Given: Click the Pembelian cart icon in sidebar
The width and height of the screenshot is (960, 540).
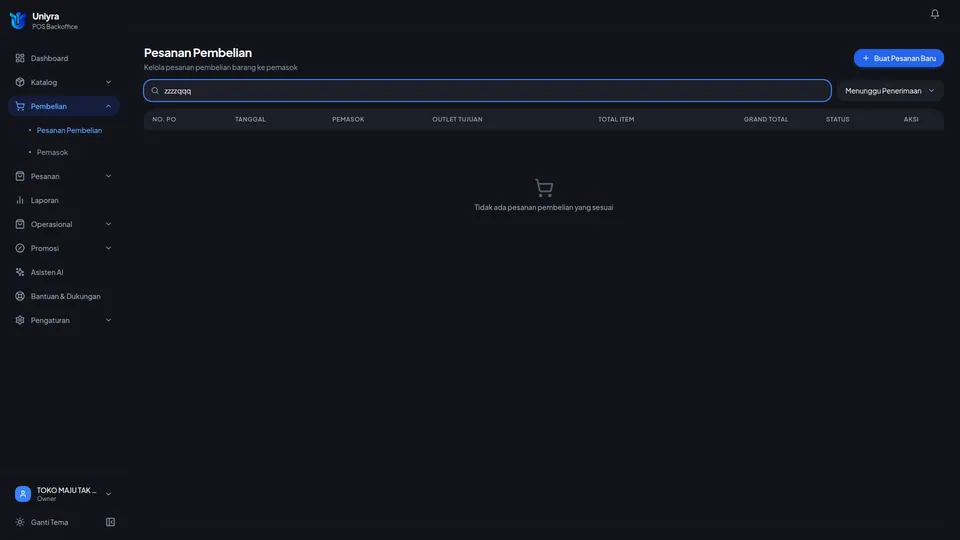Looking at the screenshot, I should point(20,106).
